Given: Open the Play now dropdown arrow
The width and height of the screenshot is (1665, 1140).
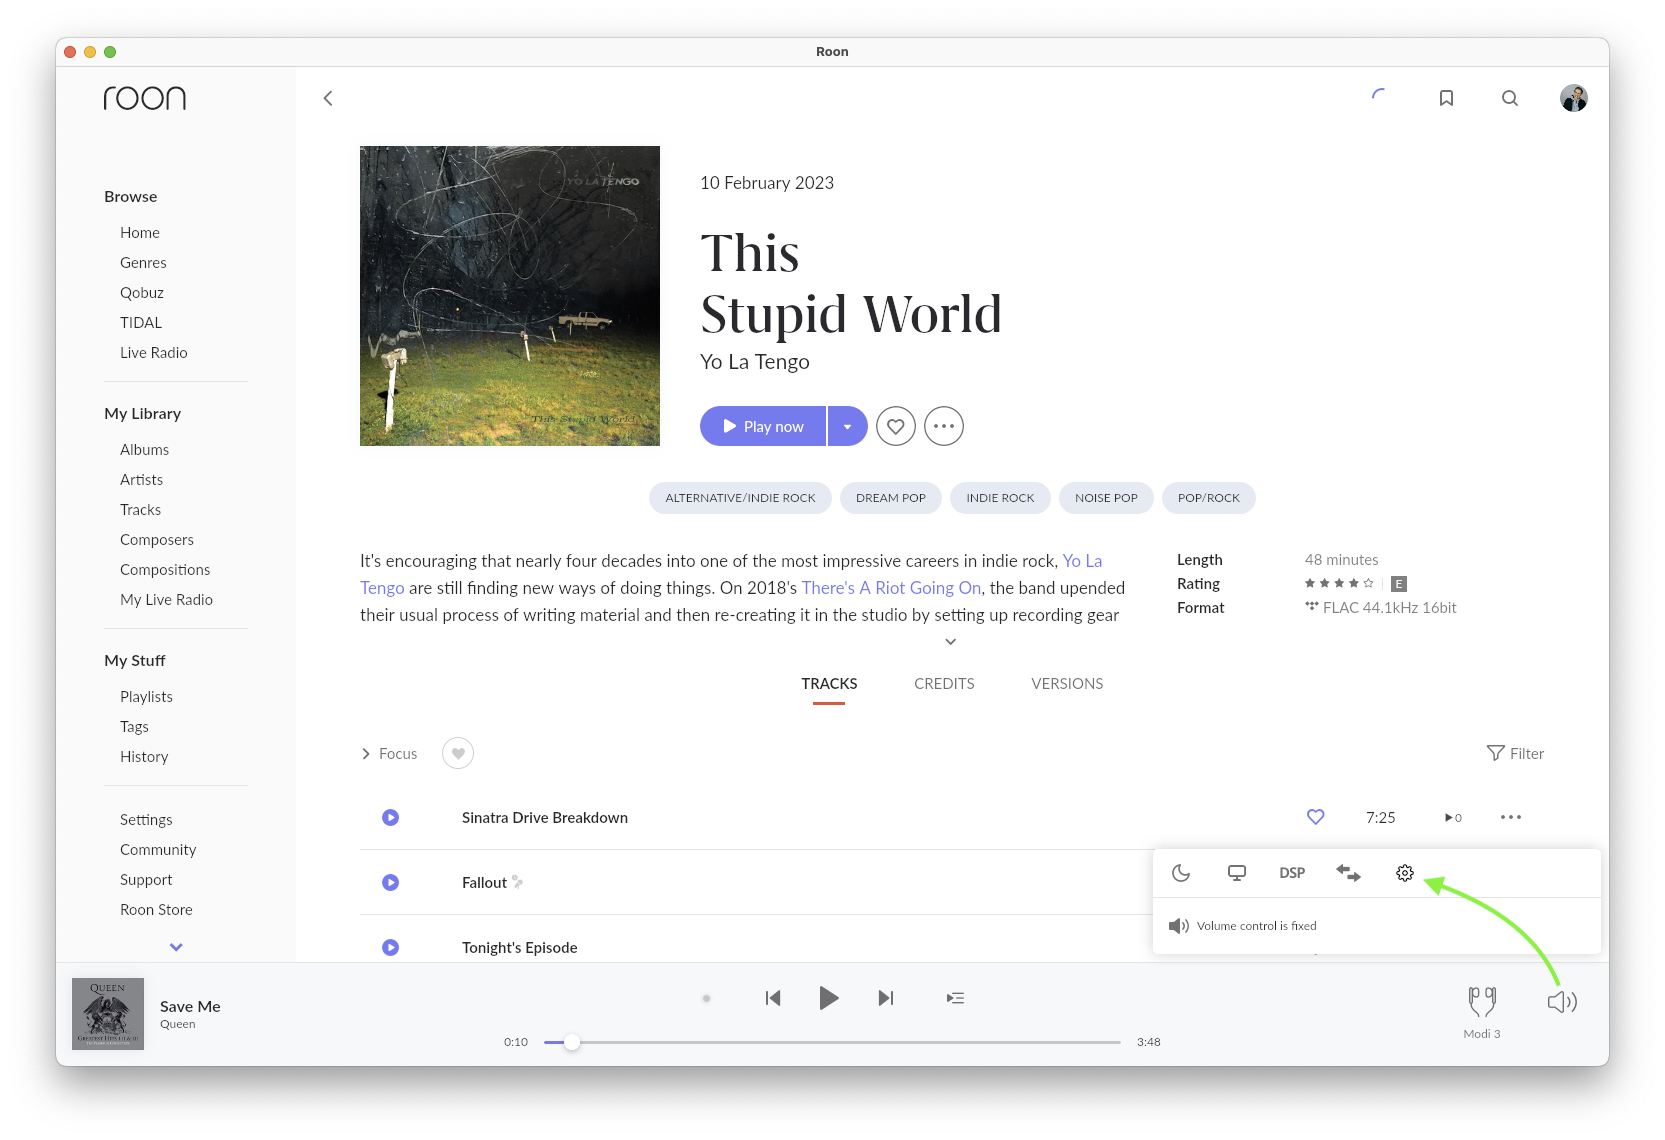Looking at the screenshot, I should pos(847,426).
